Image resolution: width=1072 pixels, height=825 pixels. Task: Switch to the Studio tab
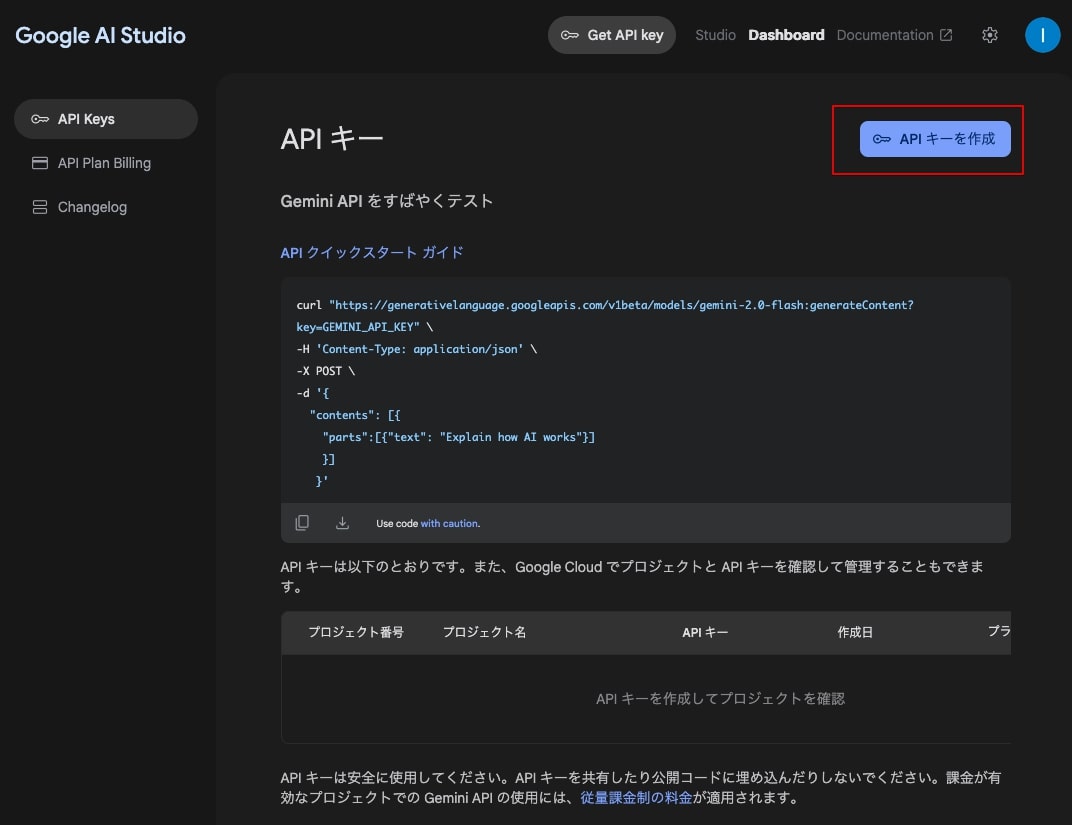[x=715, y=35]
